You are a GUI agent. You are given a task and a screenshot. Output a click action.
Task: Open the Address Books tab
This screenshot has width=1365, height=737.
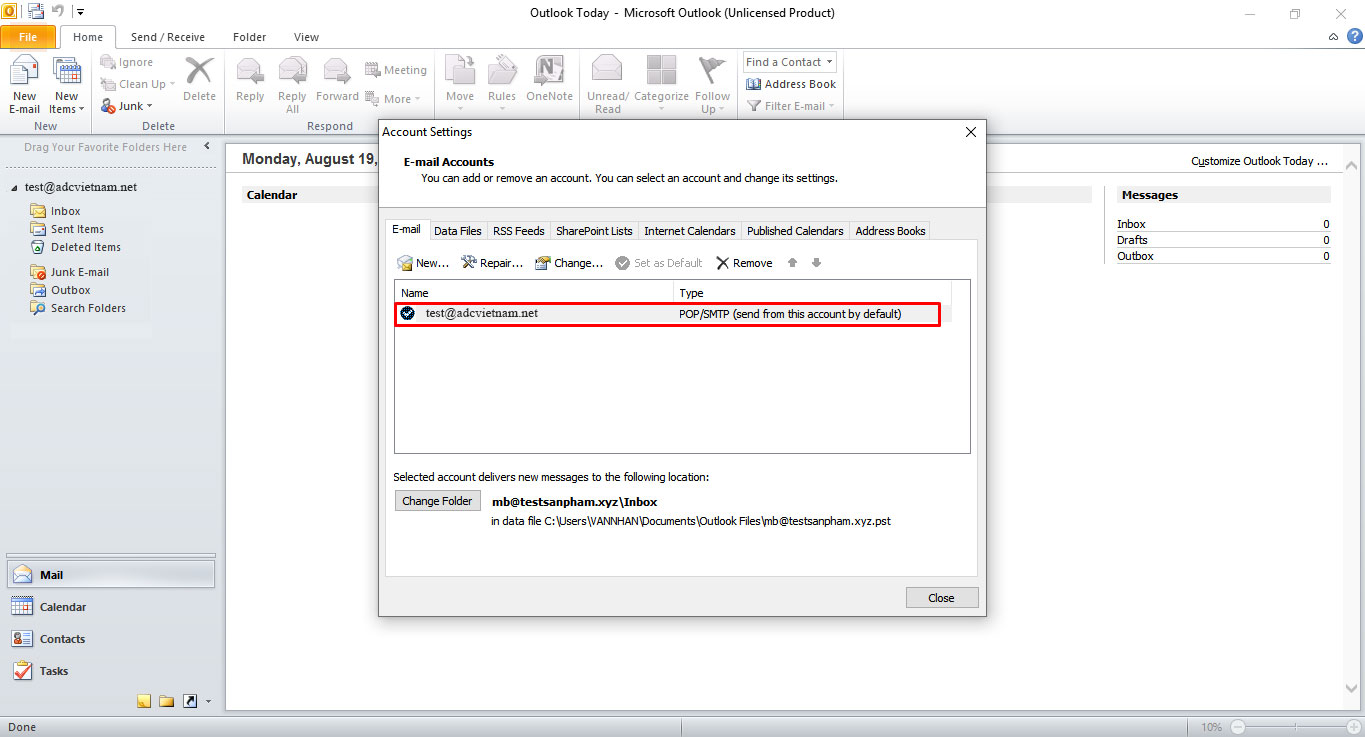pos(890,231)
